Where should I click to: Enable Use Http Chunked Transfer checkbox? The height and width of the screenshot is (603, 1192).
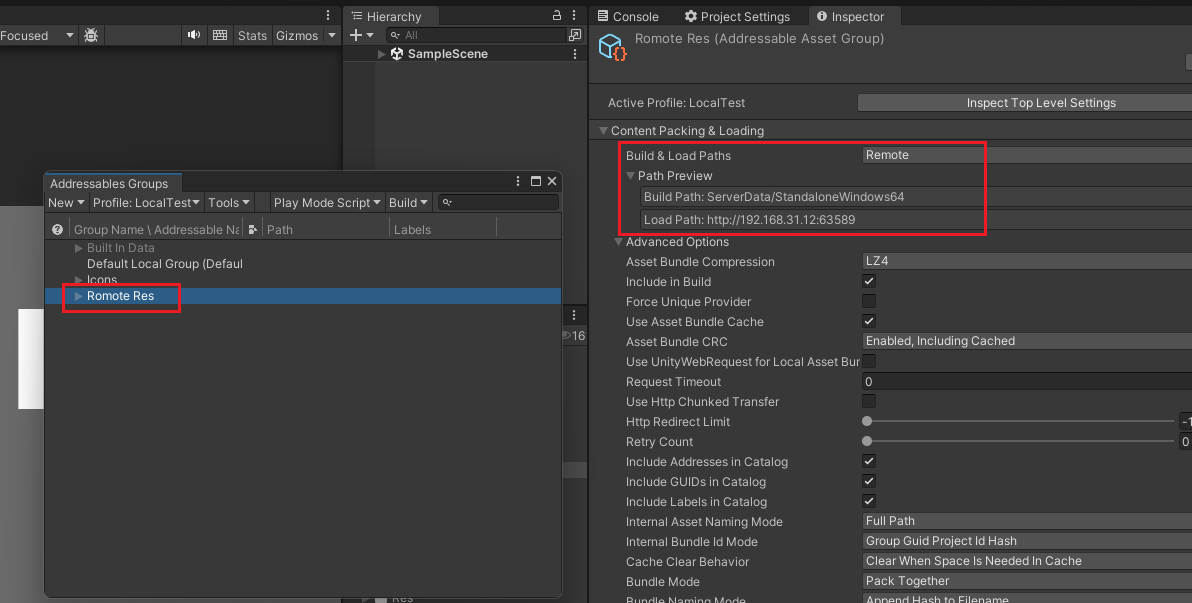(869, 401)
